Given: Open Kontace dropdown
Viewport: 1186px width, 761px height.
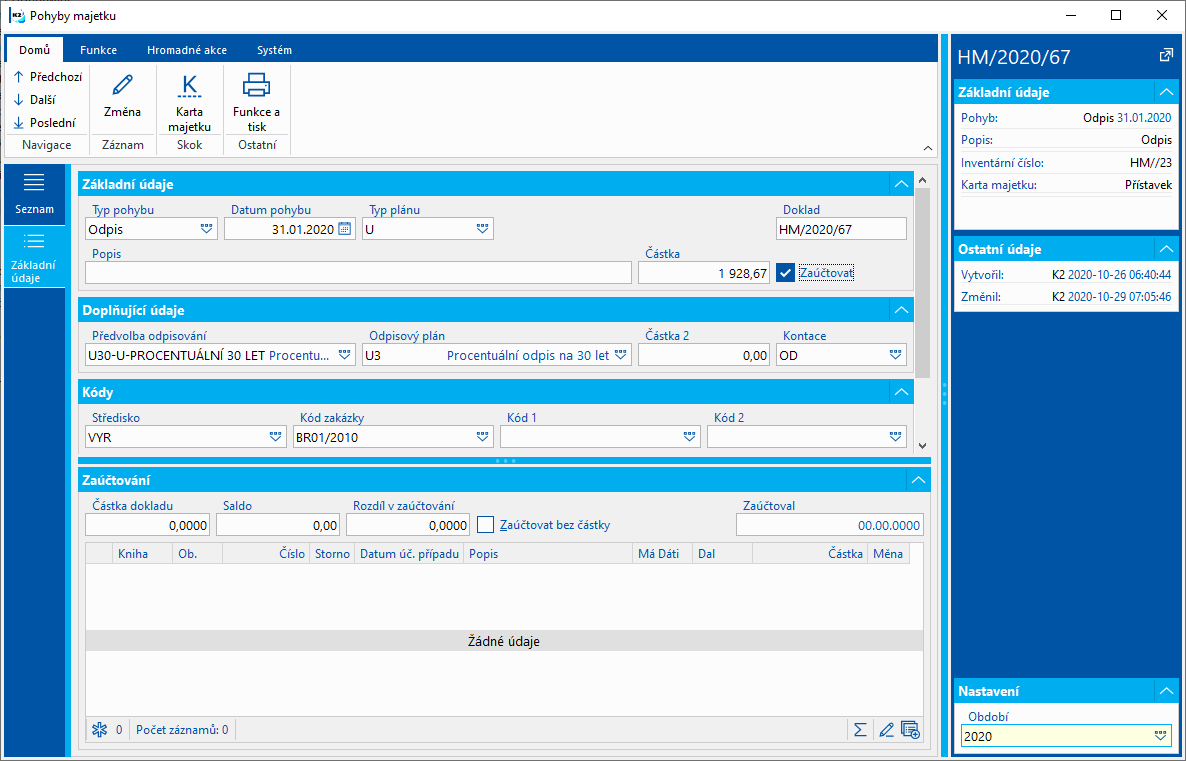Looking at the screenshot, I should 896,356.
